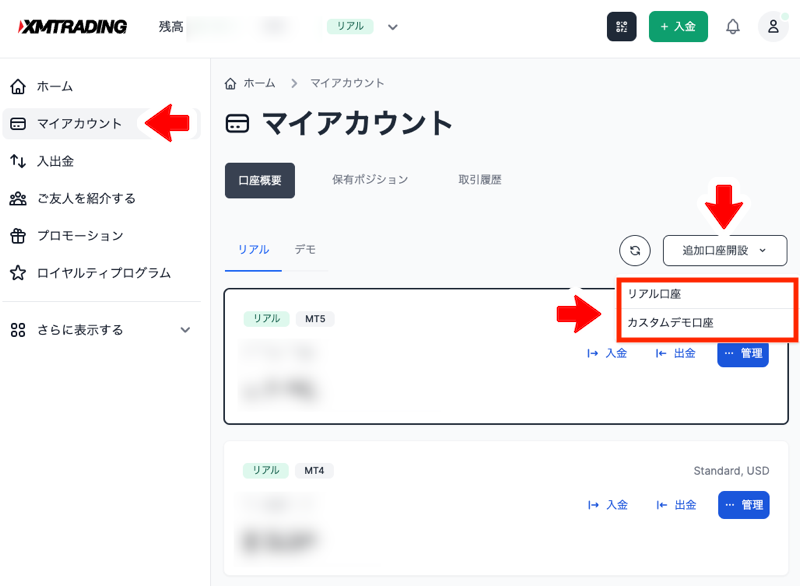The width and height of the screenshot is (800, 586).
Task: Click マイアカウント breadcrumb text
Action: click(x=347, y=83)
